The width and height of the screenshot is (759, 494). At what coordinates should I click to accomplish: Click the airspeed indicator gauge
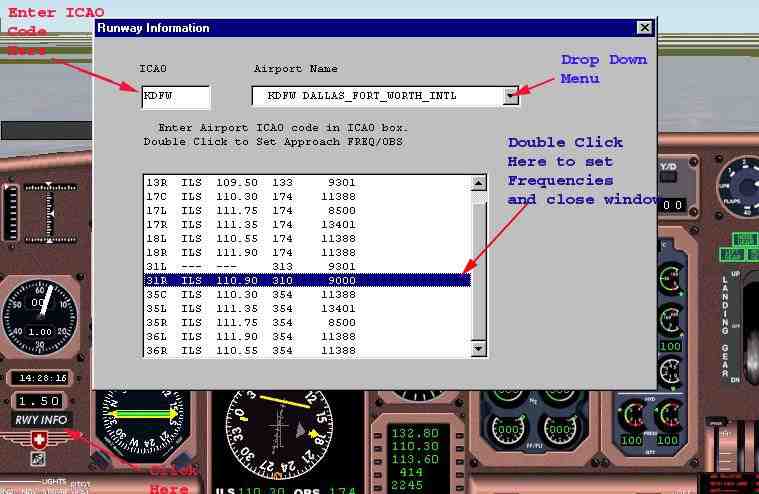[38, 320]
